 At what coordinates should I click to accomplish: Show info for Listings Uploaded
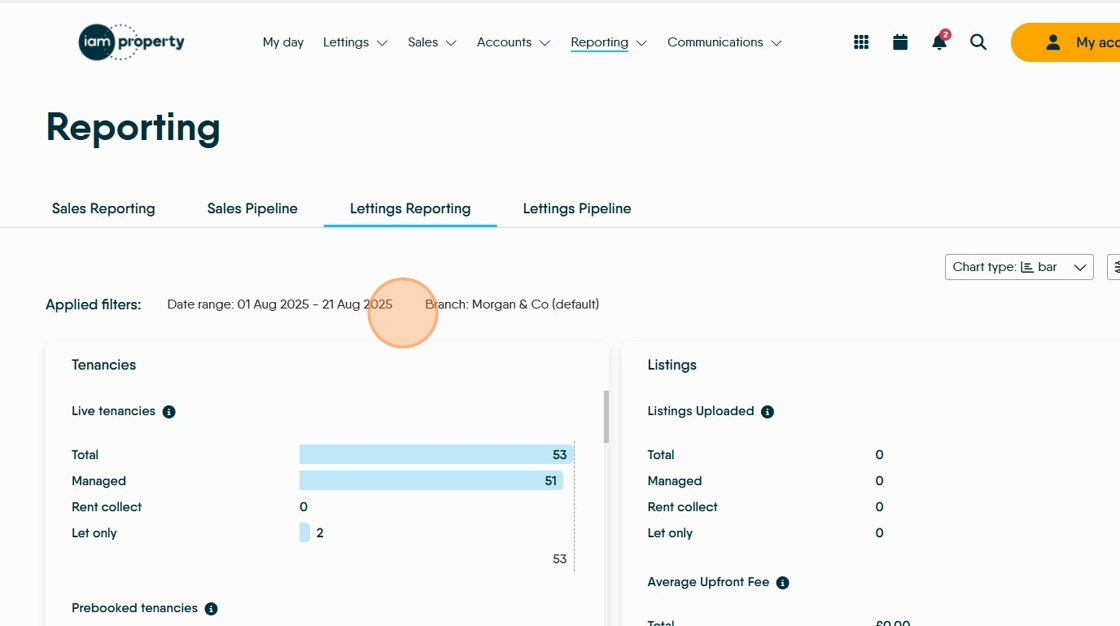click(x=767, y=412)
